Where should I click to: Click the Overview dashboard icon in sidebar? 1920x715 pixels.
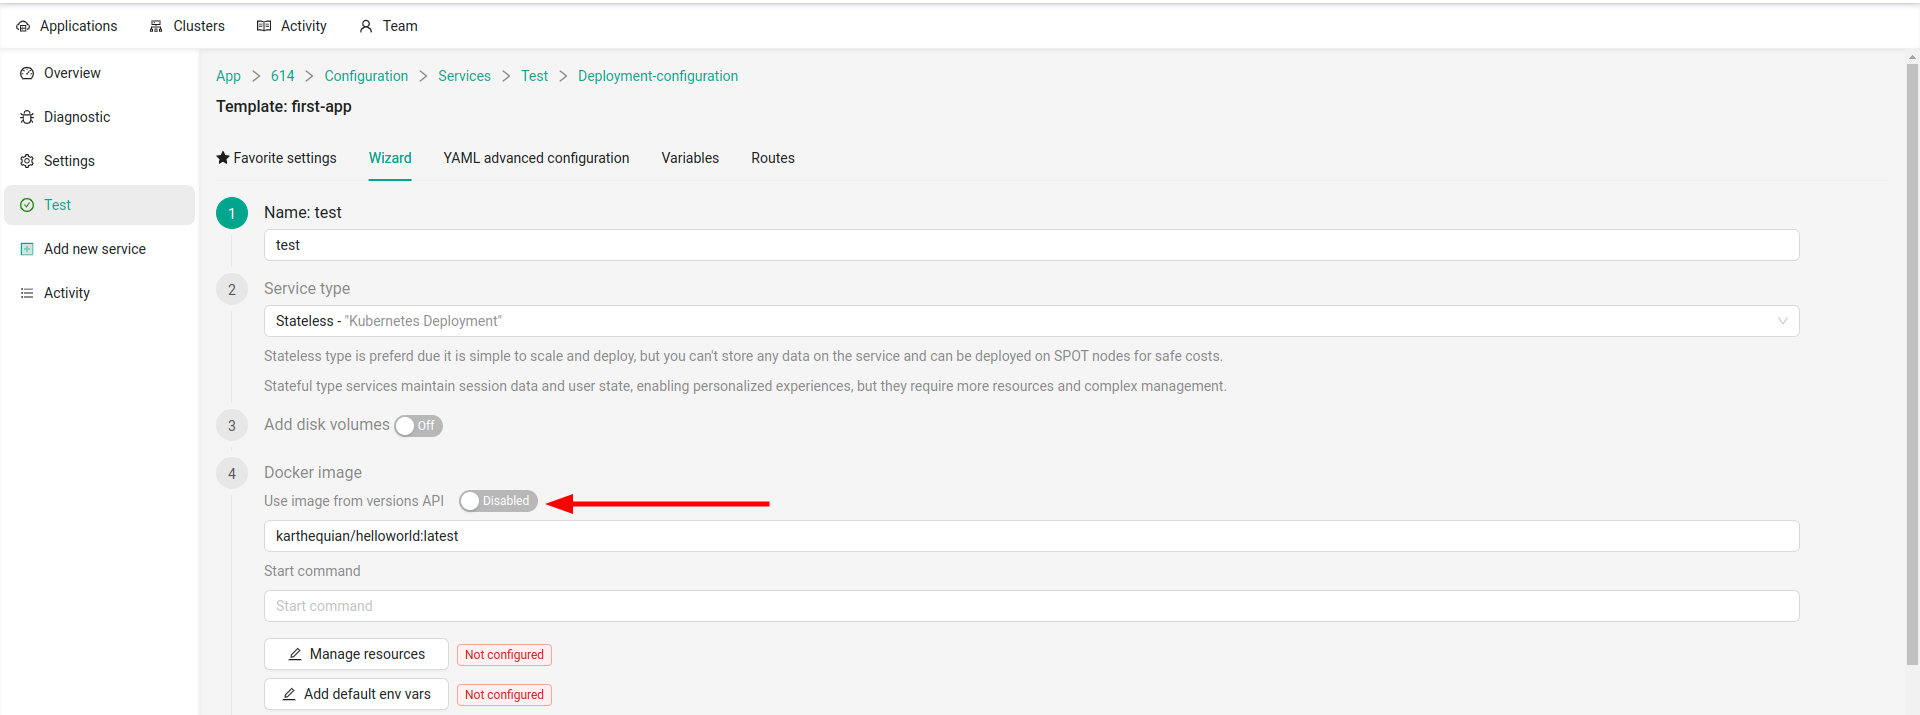click(27, 73)
